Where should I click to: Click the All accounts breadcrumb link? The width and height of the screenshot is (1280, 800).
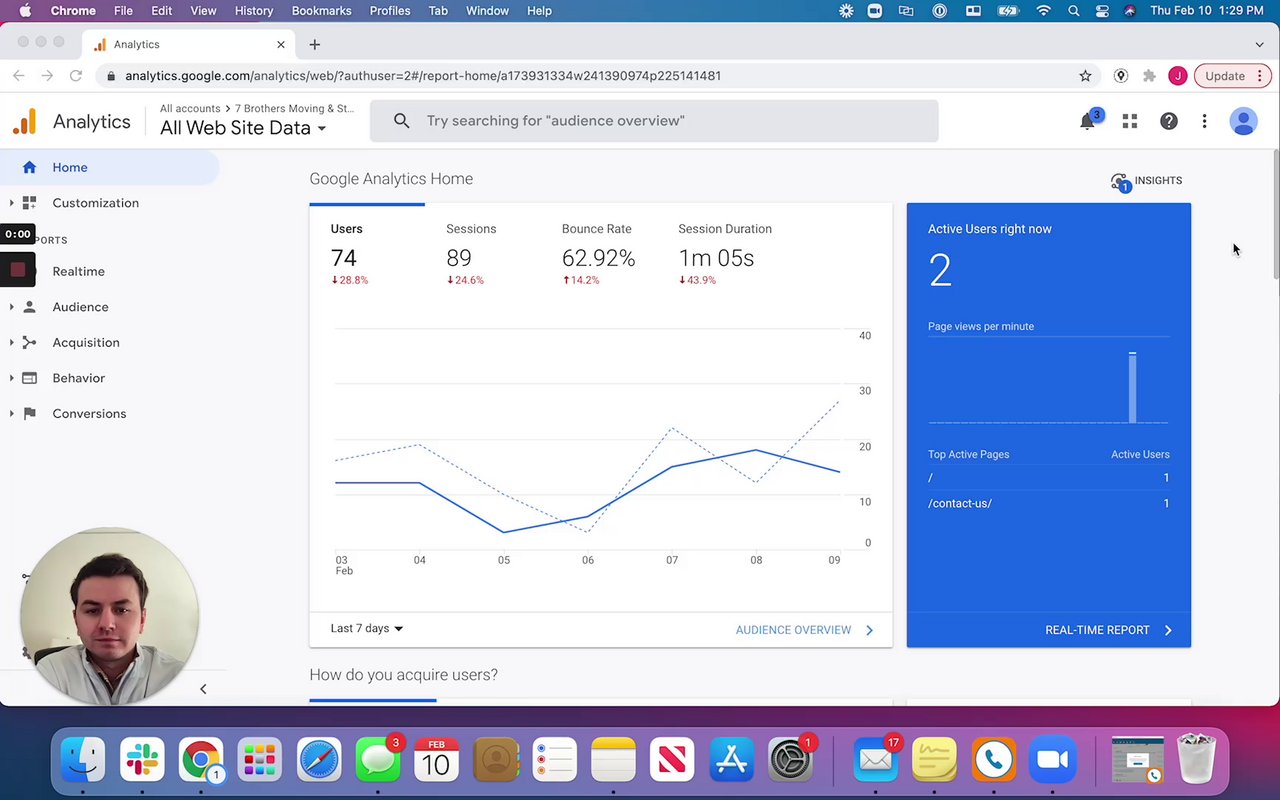point(190,108)
